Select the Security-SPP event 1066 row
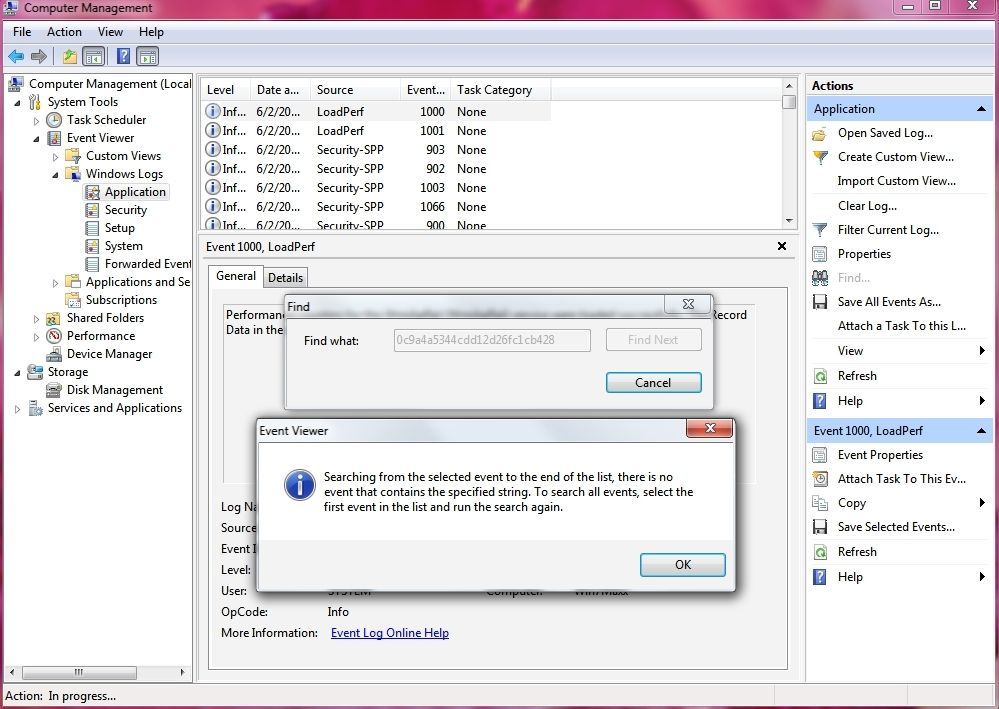The height and width of the screenshot is (709, 999). point(376,207)
